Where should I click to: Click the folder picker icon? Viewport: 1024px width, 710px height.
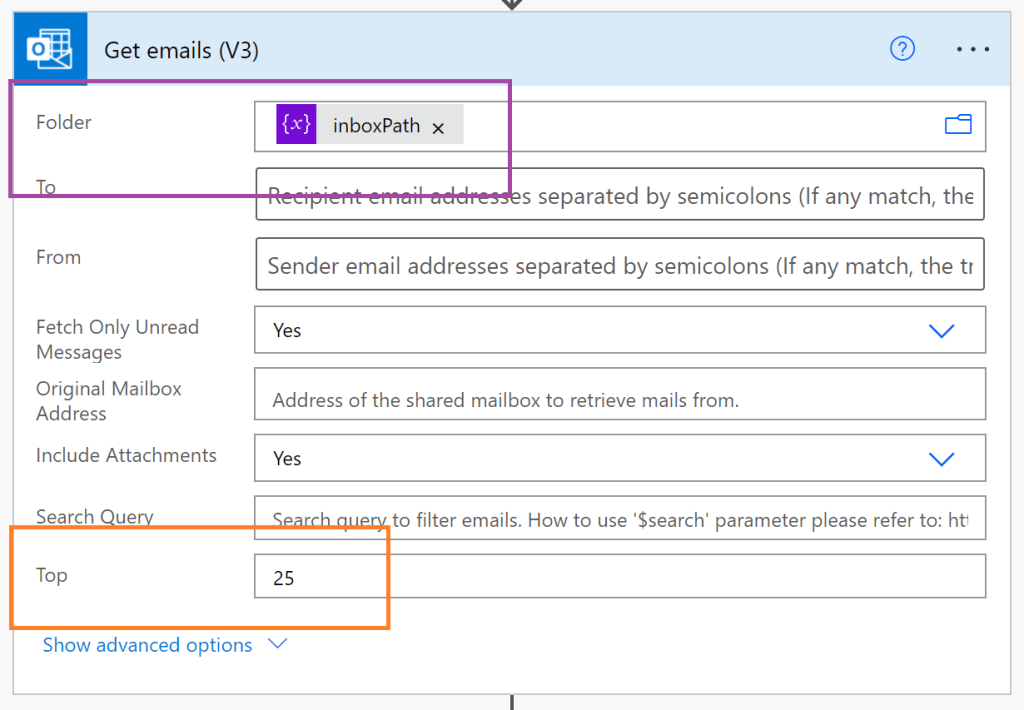coord(958,125)
